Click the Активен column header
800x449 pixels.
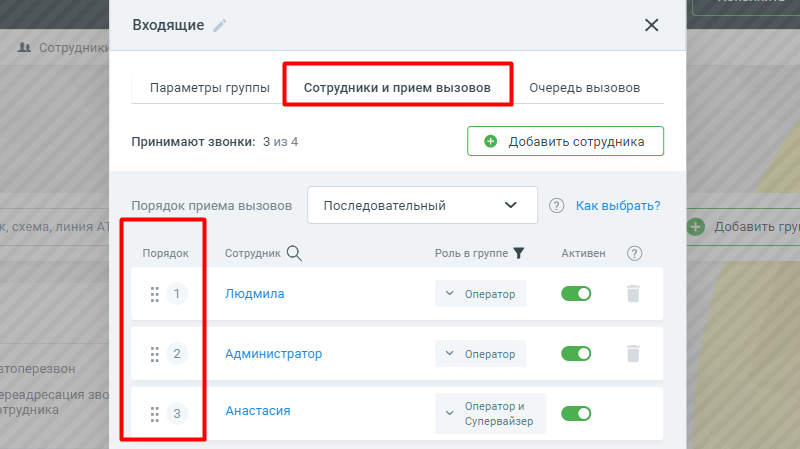[x=583, y=253]
